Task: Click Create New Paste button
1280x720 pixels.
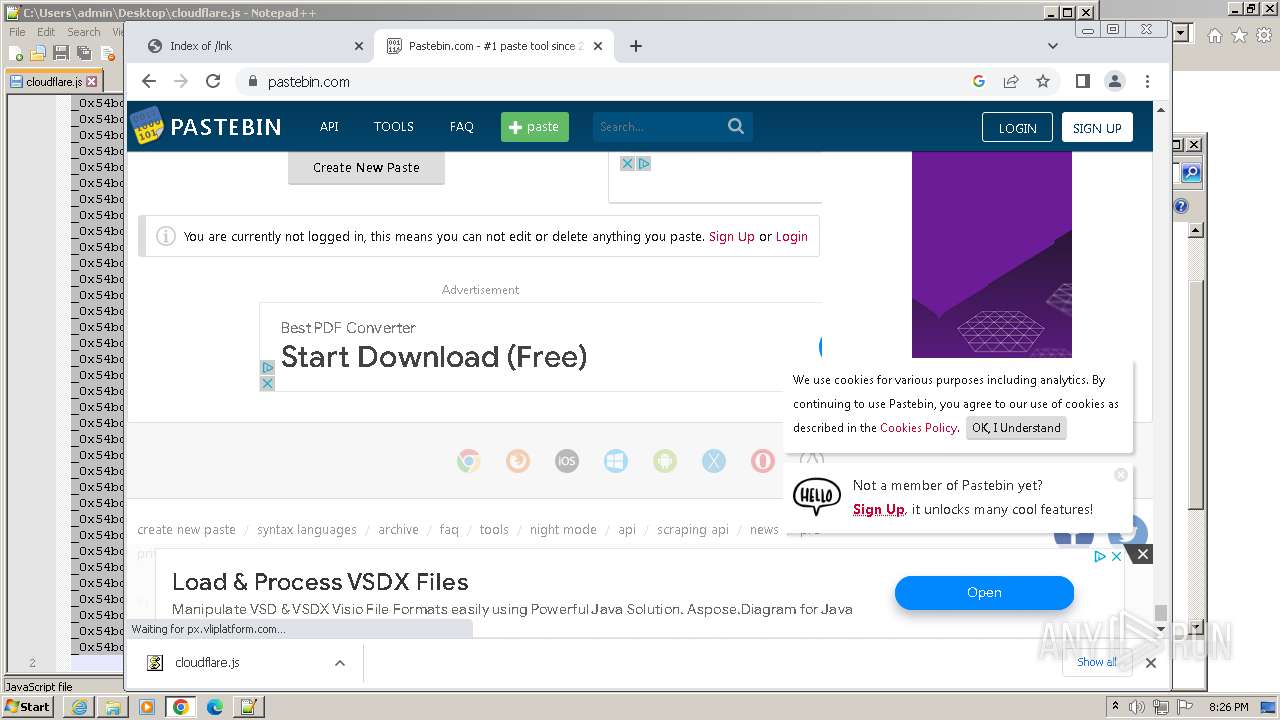Action: [366, 167]
